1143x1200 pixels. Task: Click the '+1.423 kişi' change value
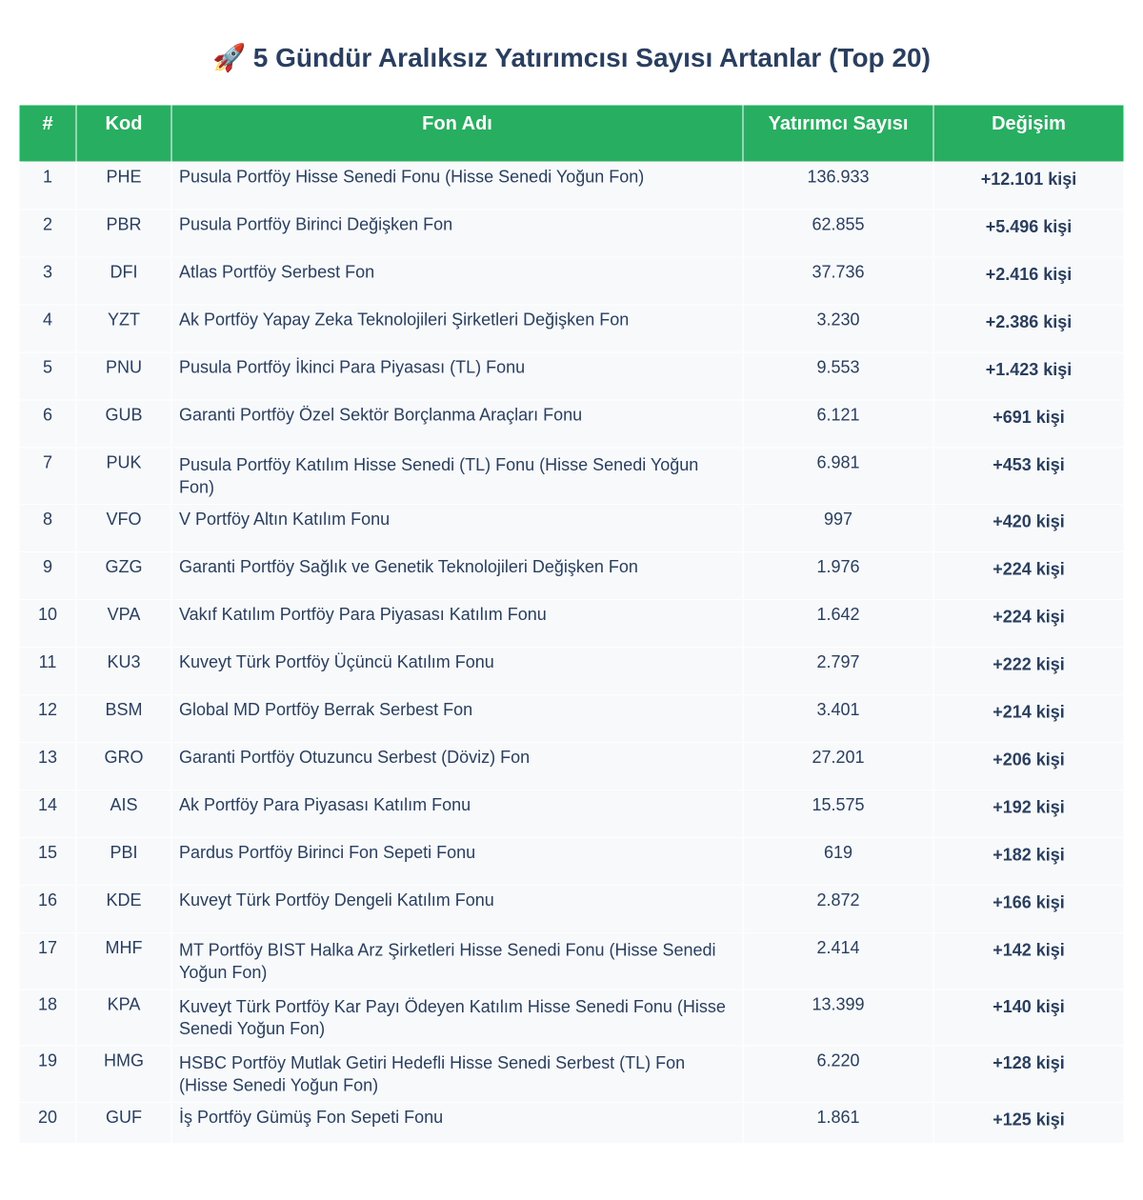pos(1028,369)
